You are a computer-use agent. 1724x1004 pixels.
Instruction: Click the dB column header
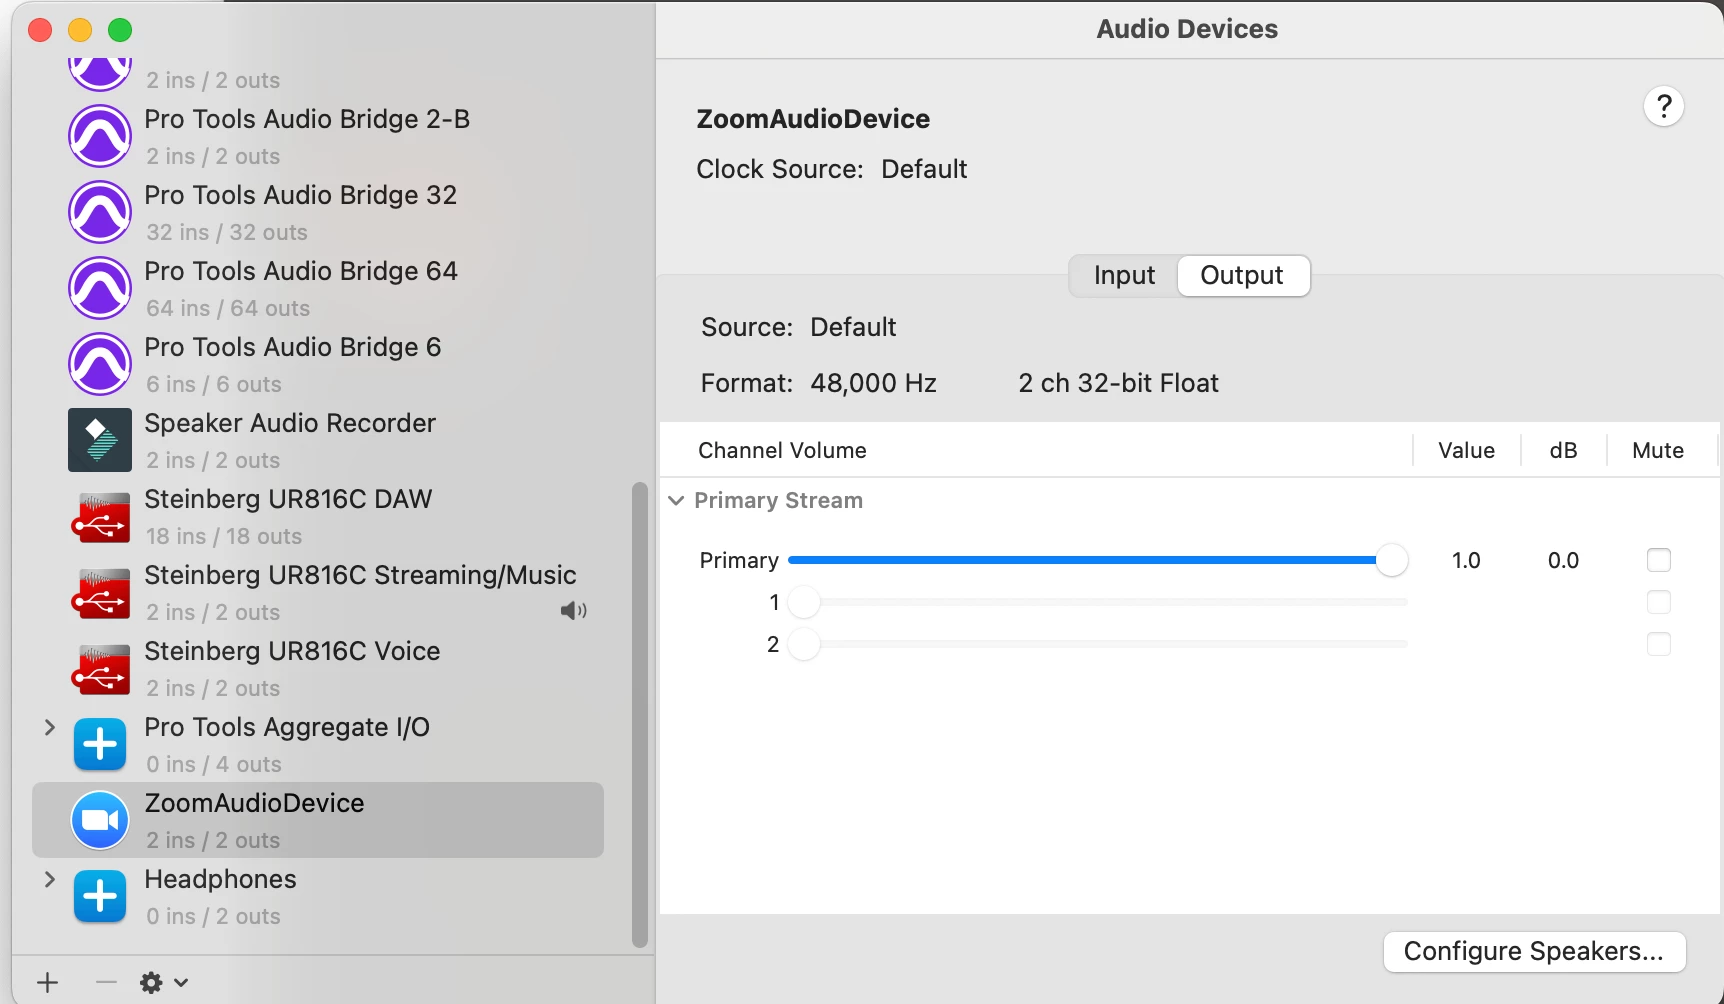pos(1563,450)
